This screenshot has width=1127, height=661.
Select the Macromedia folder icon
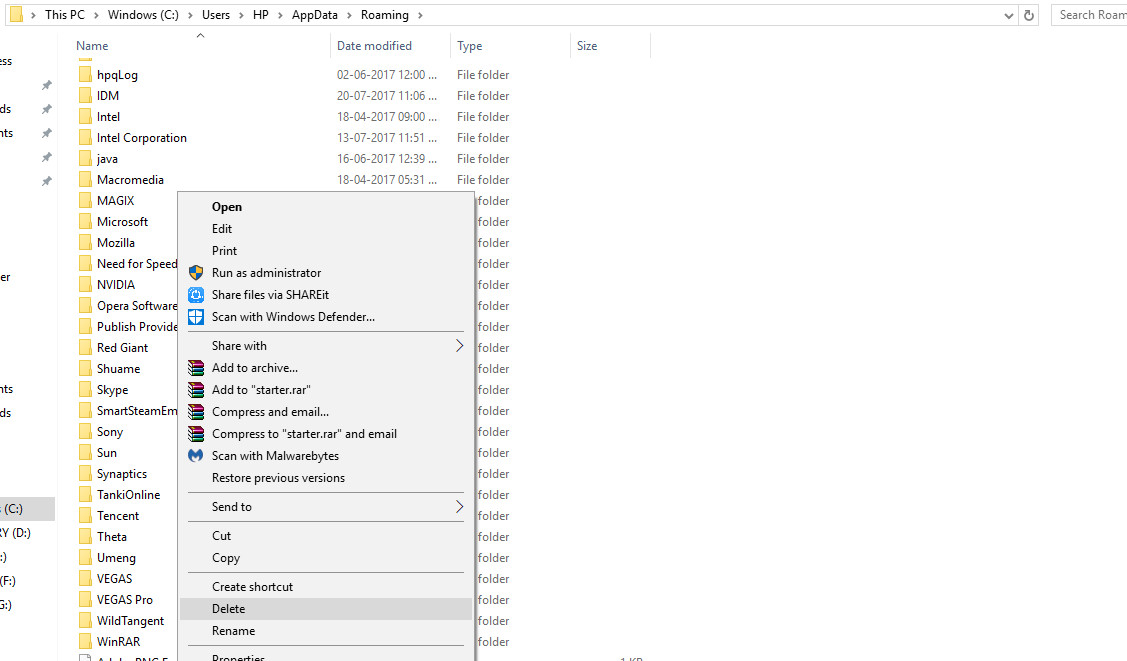pyautogui.click(x=85, y=180)
